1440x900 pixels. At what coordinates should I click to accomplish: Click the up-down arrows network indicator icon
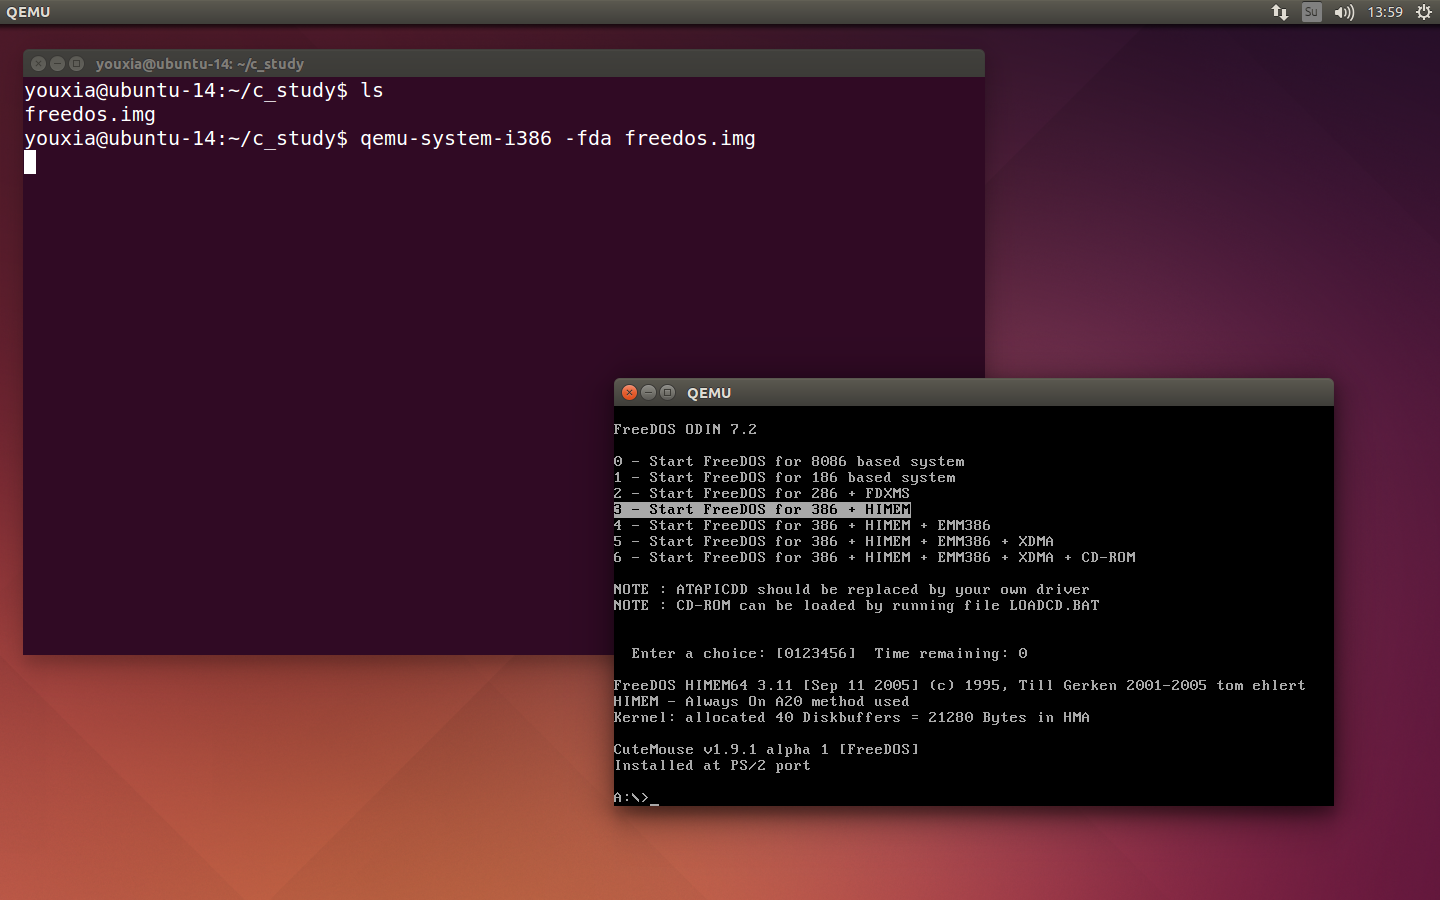pos(1279,12)
